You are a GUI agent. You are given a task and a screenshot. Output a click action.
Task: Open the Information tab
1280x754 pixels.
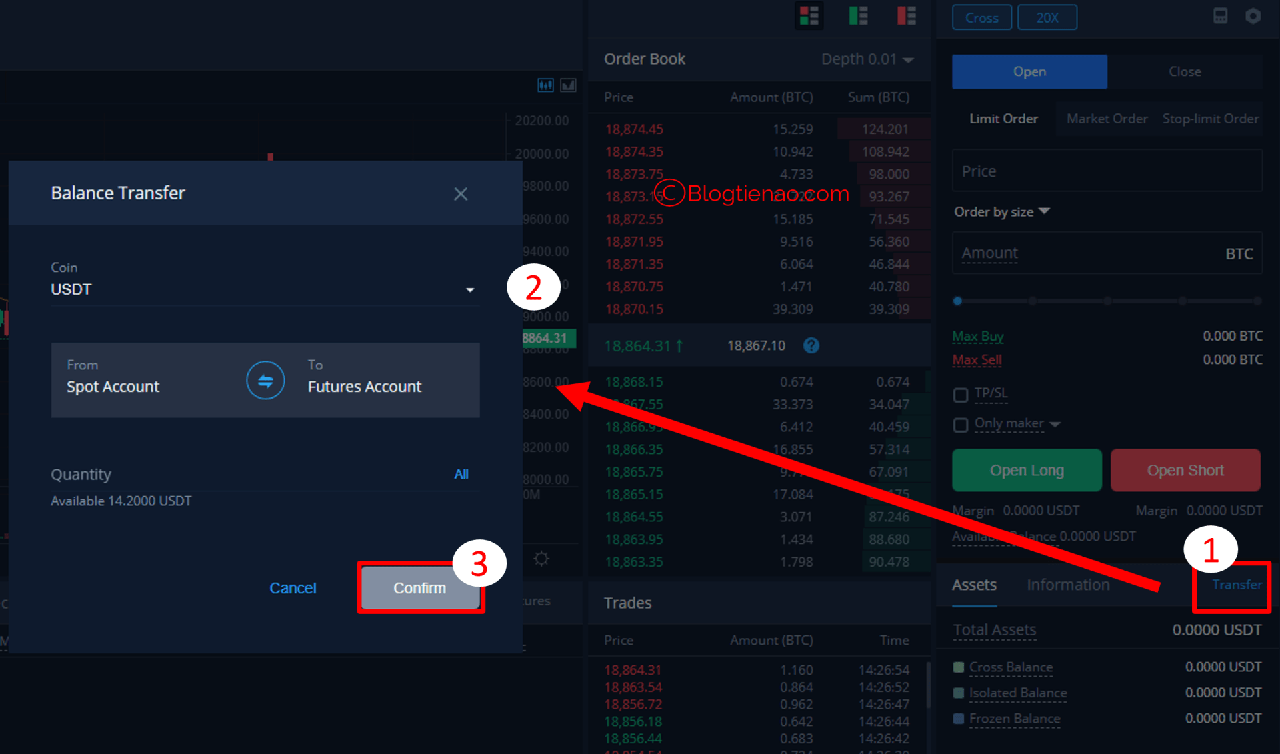pyautogui.click(x=1068, y=585)
